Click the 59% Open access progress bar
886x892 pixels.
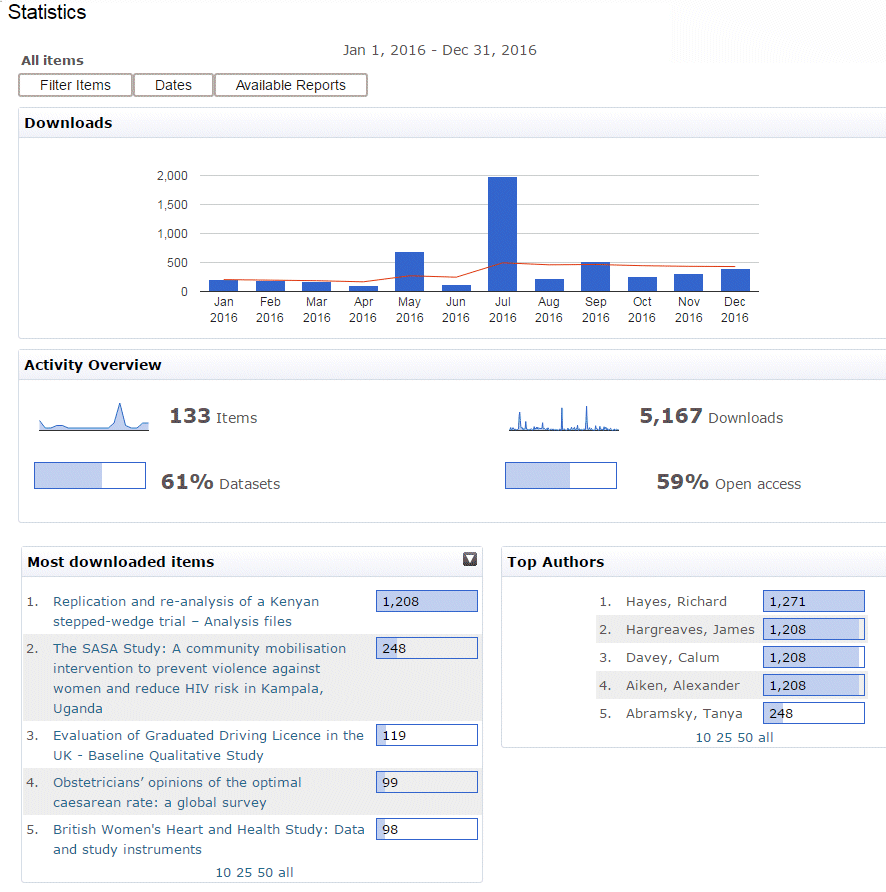coord(560,476)
